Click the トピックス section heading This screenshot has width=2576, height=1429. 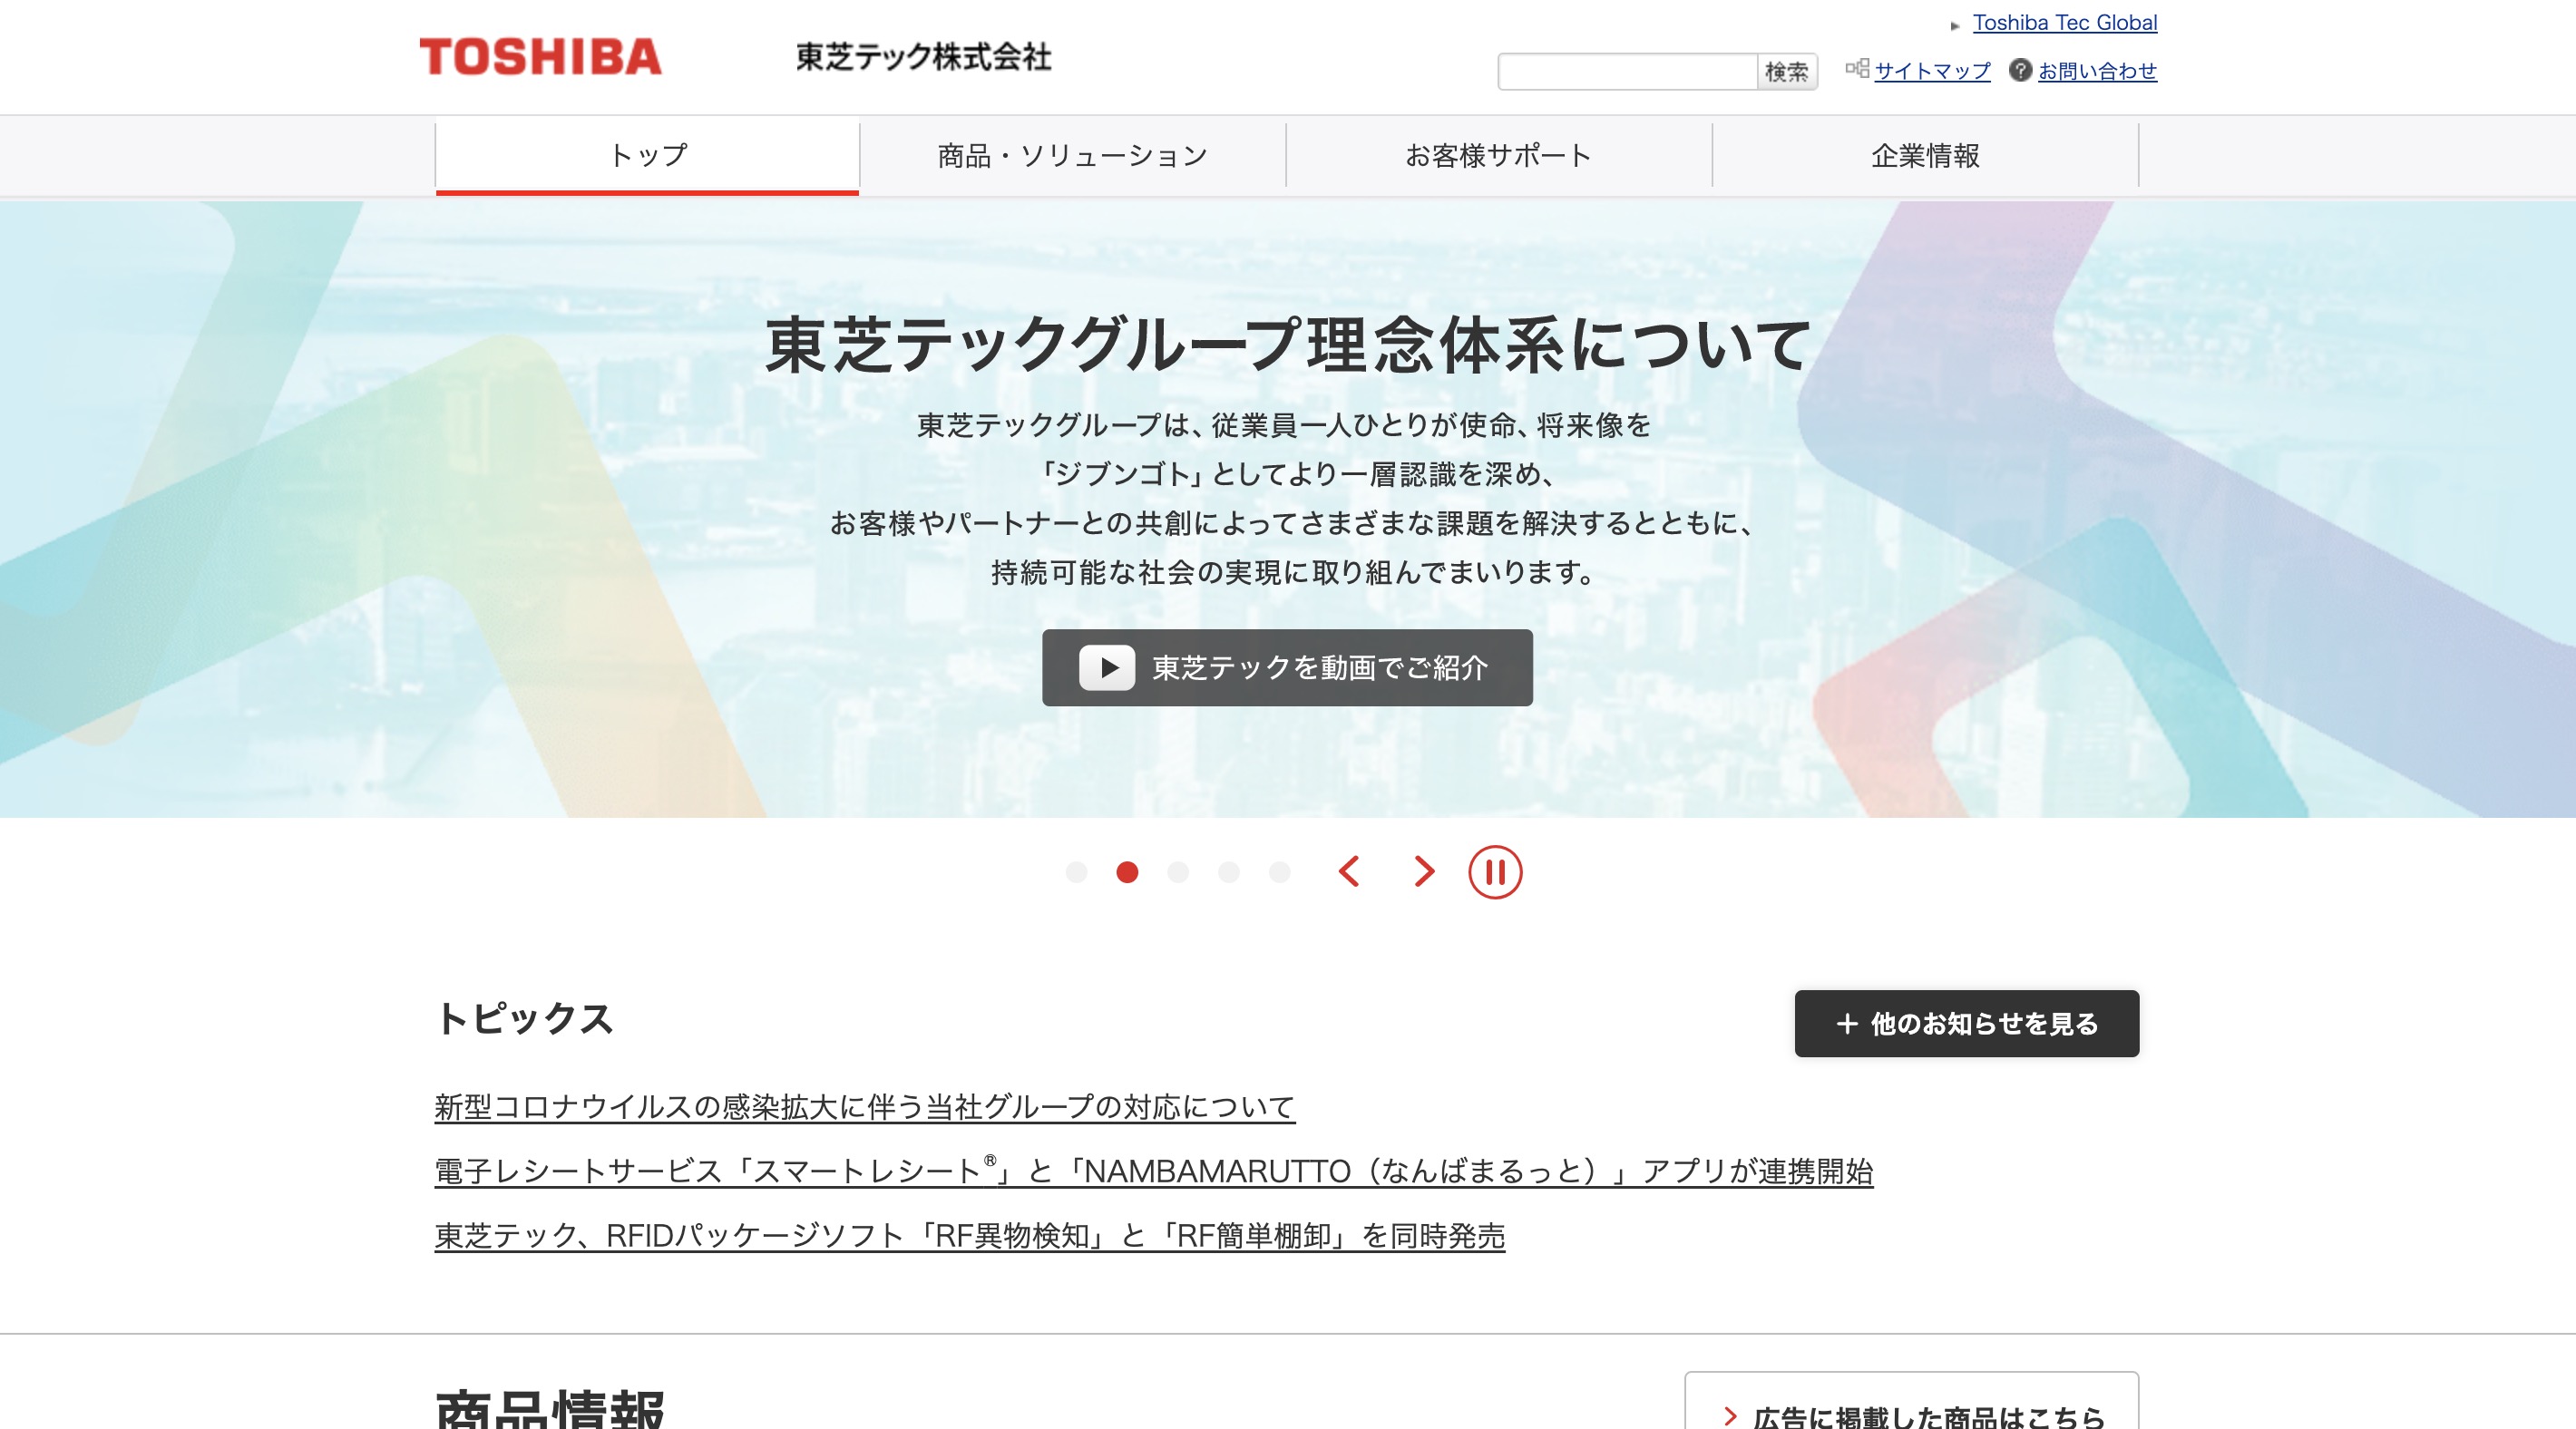pos(524,1018)
